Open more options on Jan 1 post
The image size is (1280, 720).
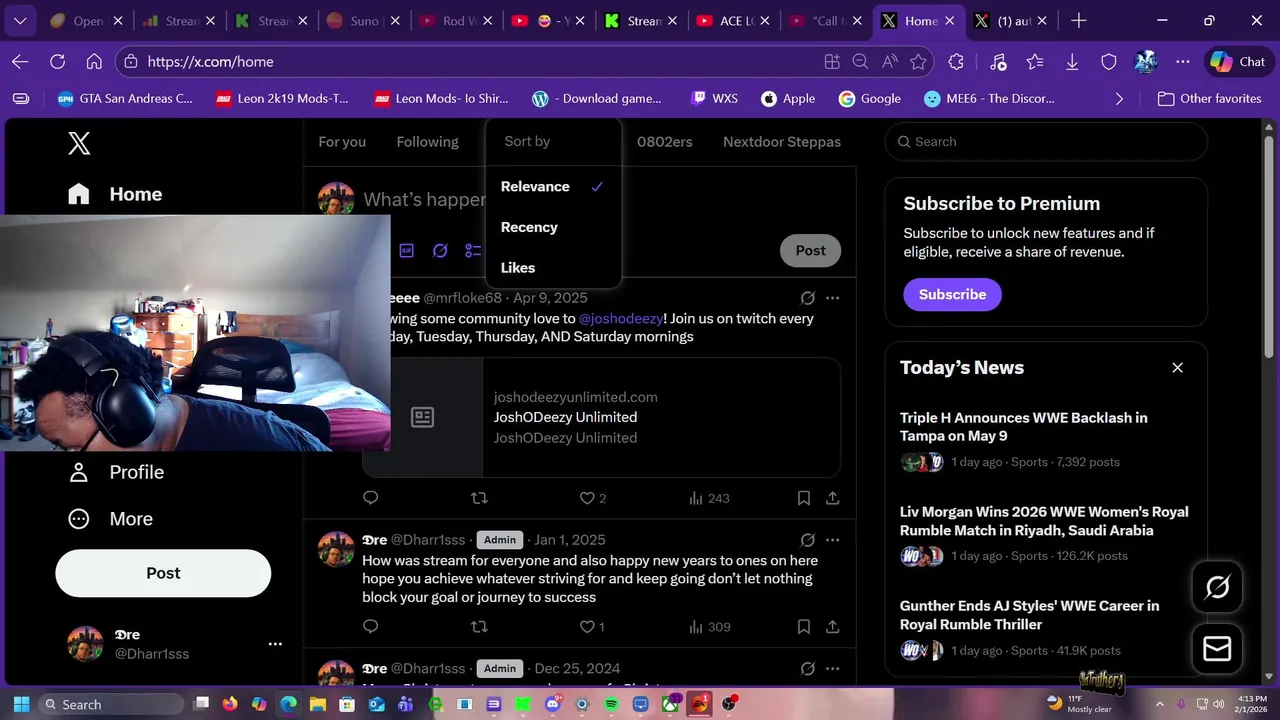pyautogui.click(x=832, y=540)
